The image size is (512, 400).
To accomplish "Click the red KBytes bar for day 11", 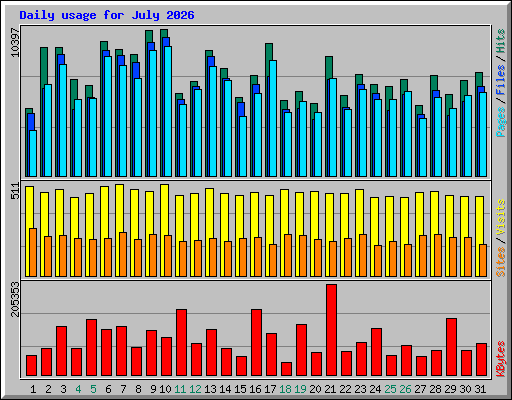I will 181,343.
